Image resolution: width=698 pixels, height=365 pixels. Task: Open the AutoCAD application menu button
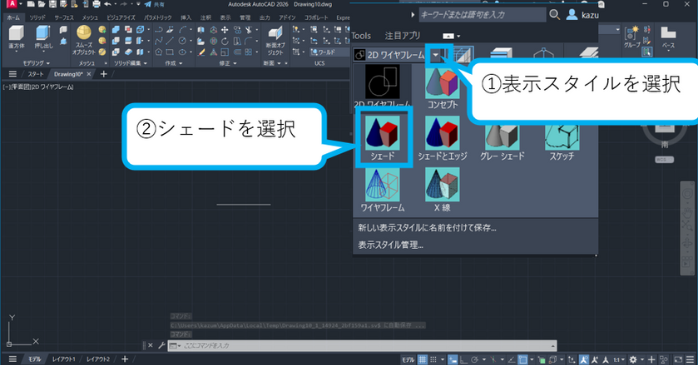pyautogui.click(x=12, y=4)
